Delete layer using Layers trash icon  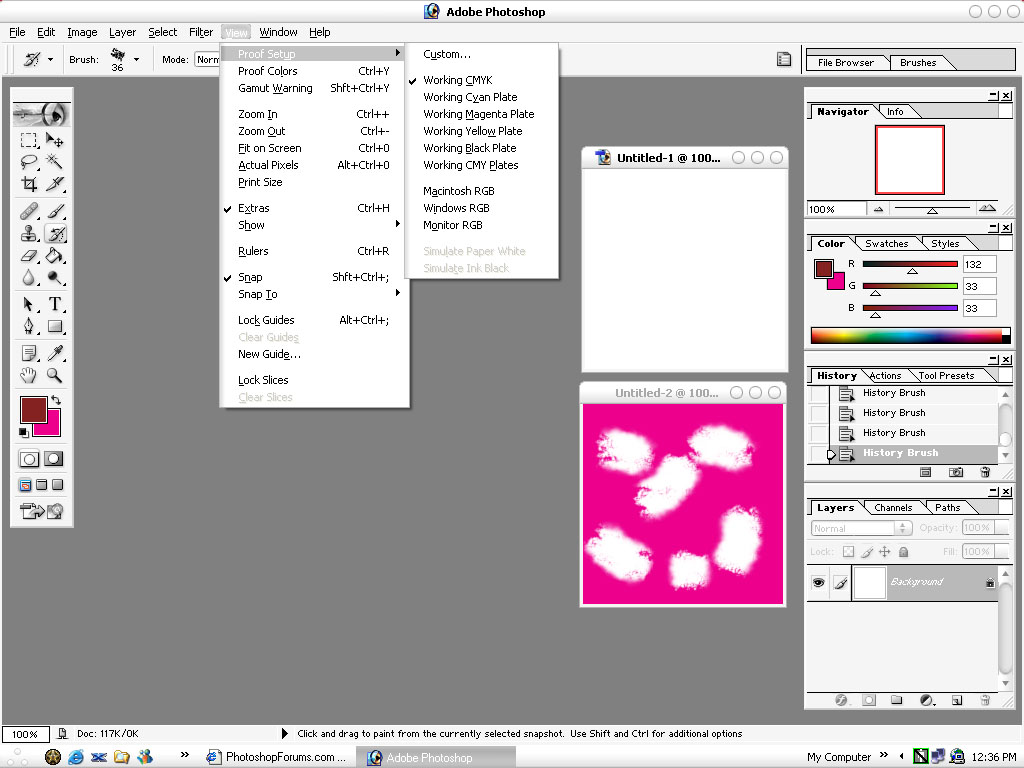[x=985, y=701]
